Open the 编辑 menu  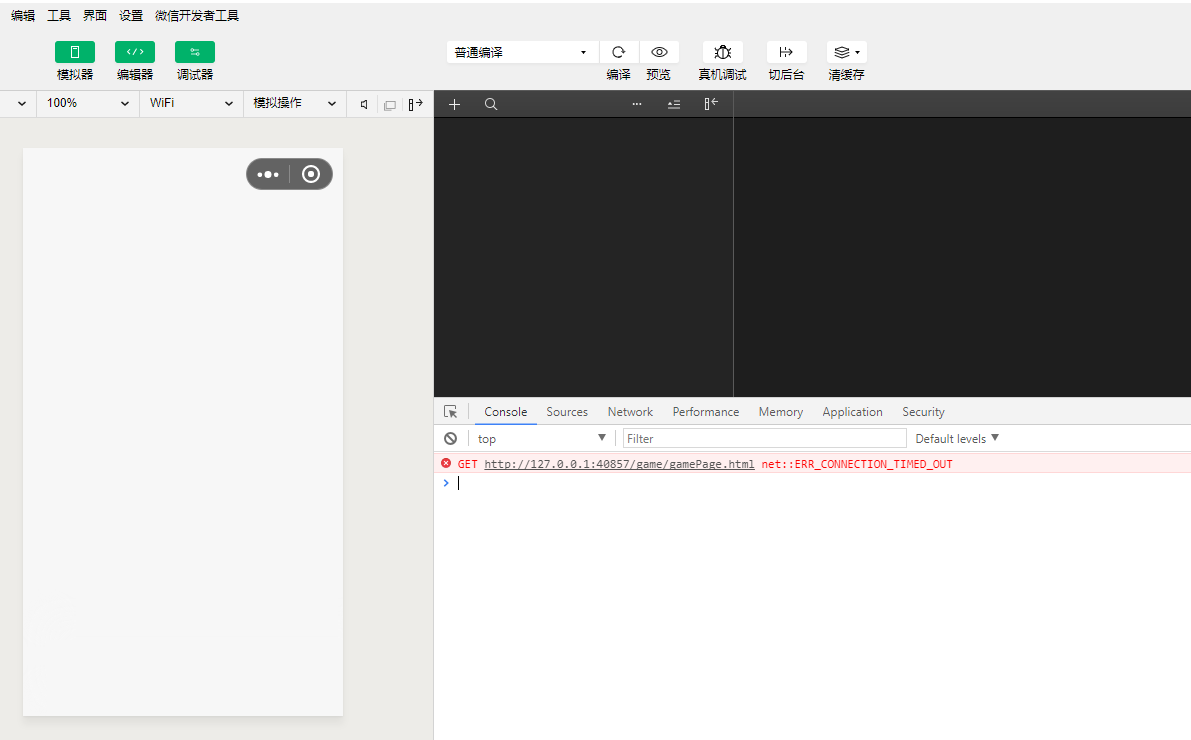point(23,15)
